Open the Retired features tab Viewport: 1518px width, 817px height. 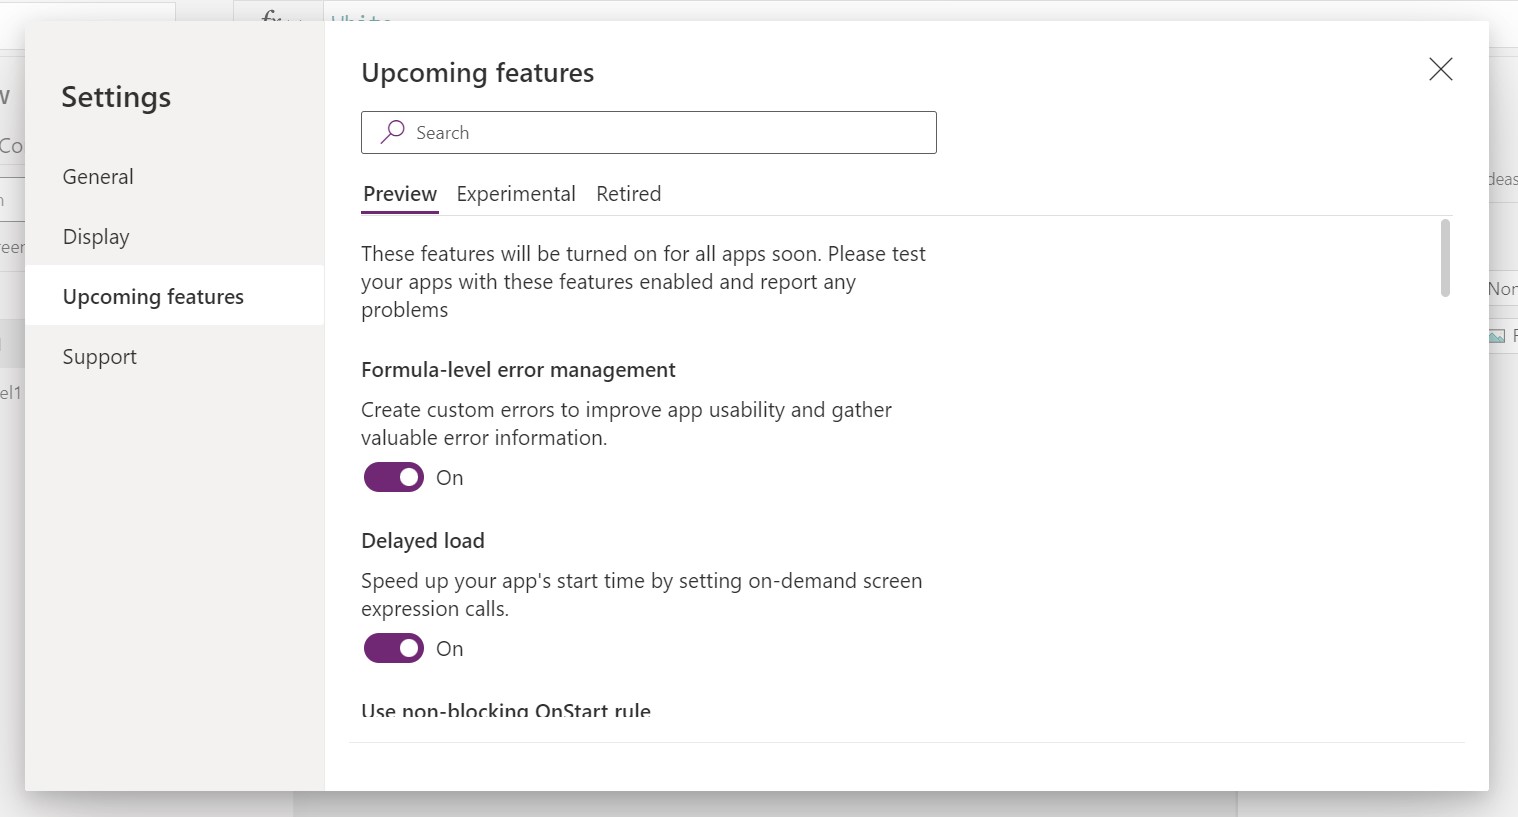(628, 194)
